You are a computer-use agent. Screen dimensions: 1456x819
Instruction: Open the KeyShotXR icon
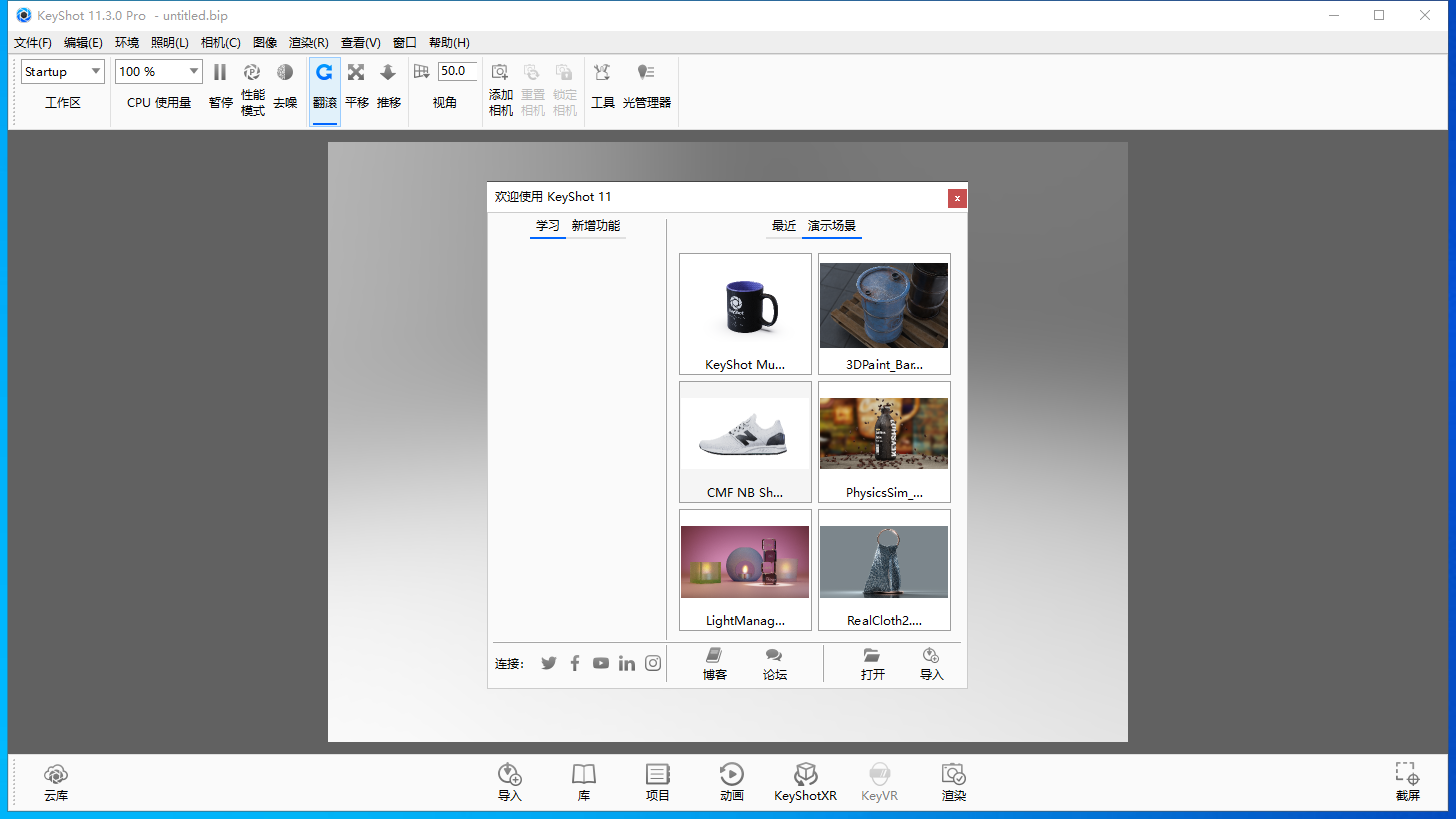(806, 774)
